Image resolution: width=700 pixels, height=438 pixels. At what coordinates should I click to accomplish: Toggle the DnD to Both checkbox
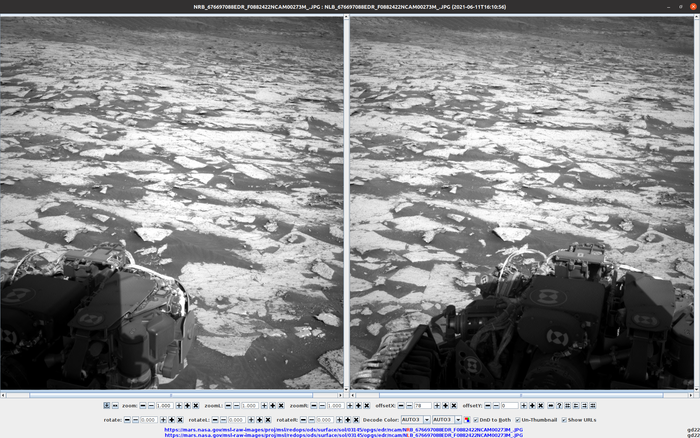476,419
